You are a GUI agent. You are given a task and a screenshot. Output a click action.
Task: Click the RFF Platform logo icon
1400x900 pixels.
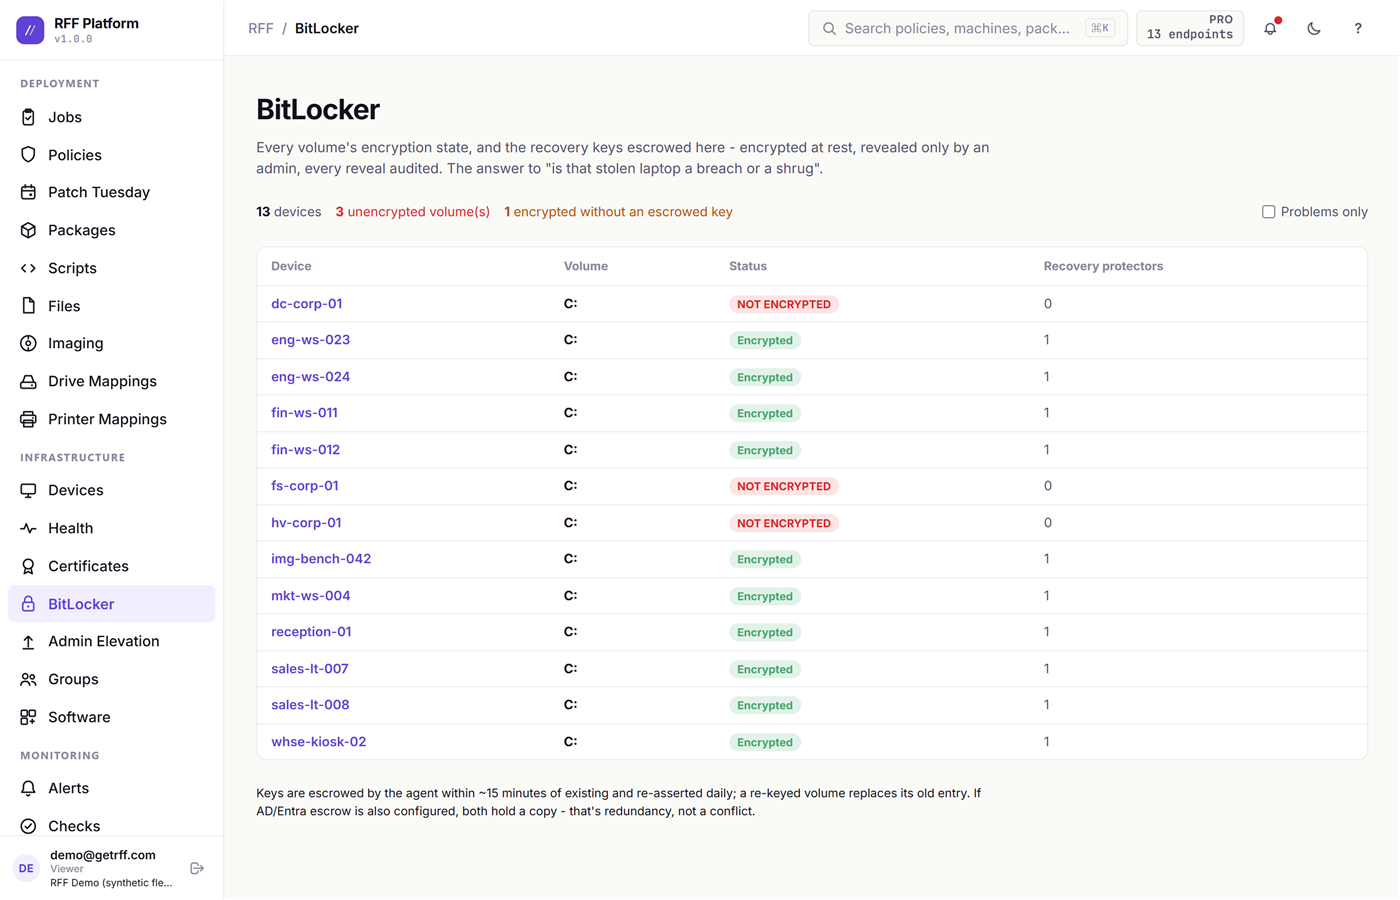30,30
